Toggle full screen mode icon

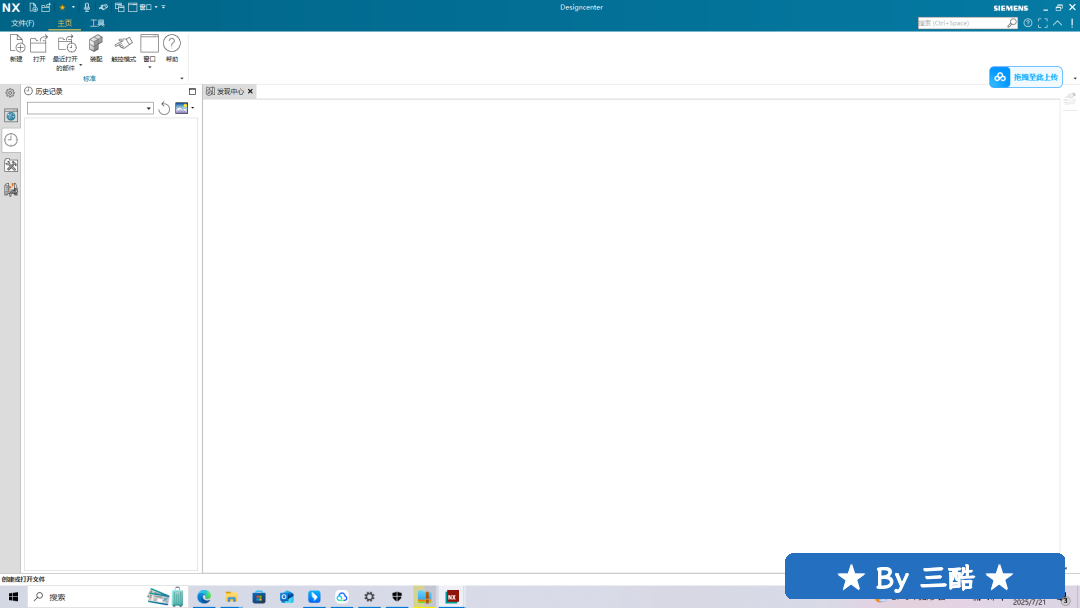[1043, 23]
